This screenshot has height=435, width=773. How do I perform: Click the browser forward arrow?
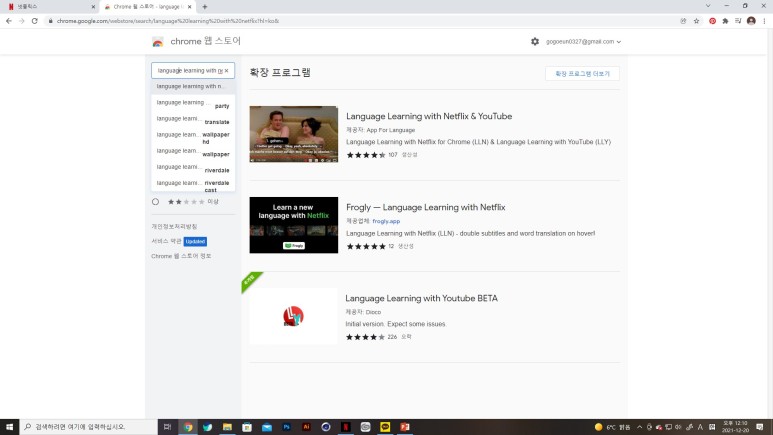21,21
